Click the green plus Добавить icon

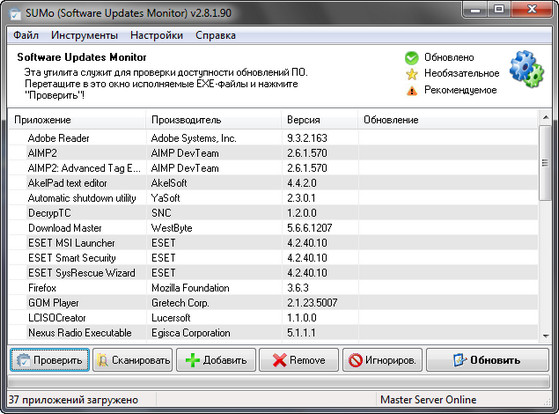pyautogui.click(x=193, y=360)
